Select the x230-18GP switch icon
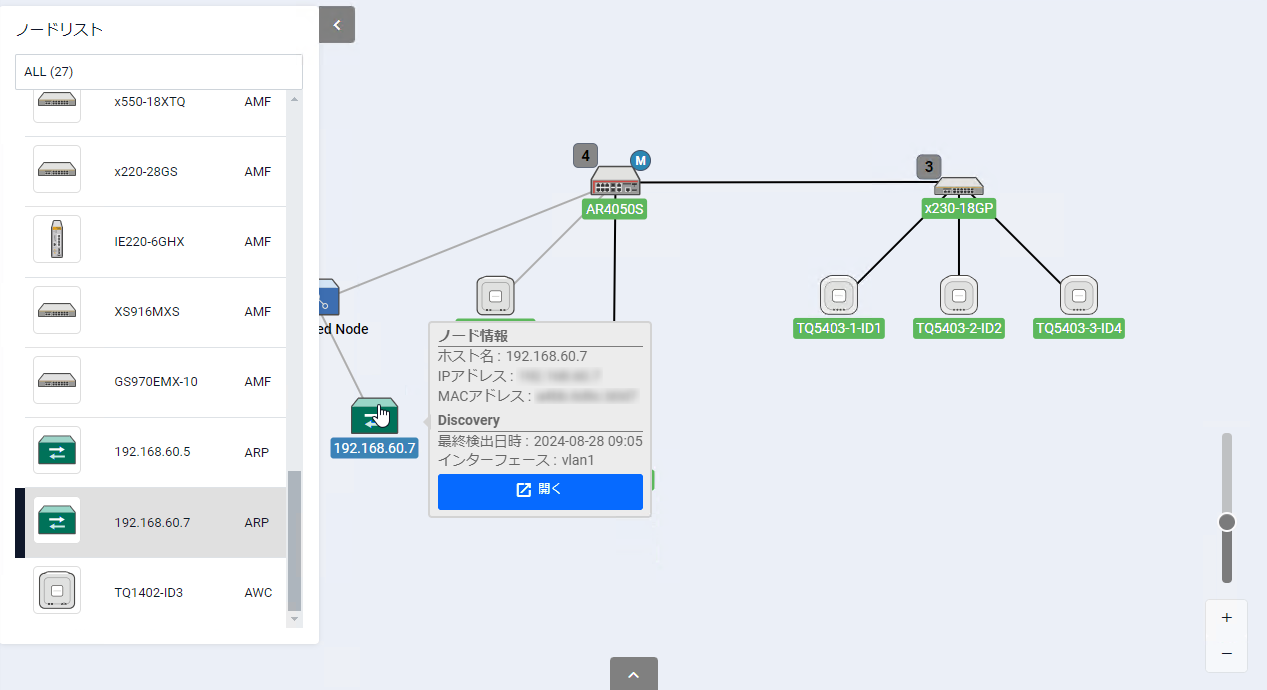1267x690 pixels. click(x=958, y=186)
